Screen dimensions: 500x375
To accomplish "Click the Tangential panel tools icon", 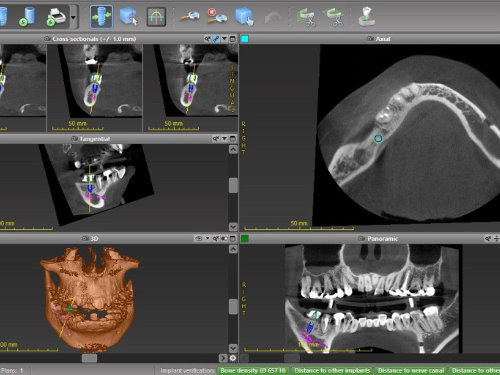I will 216,139.
